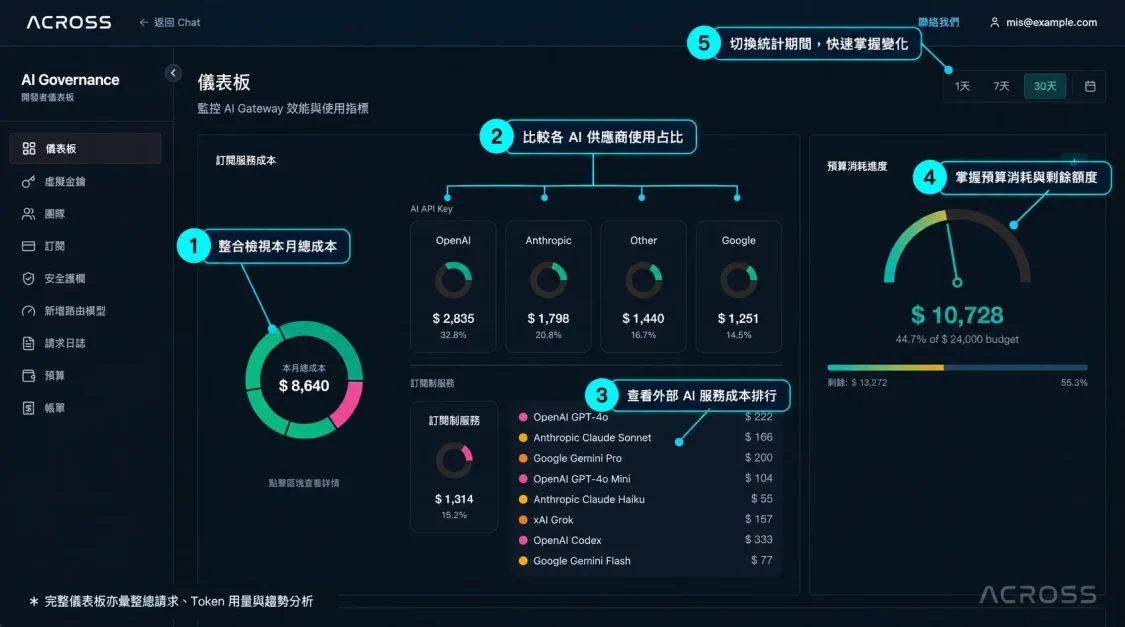1125x627 pixels.
Task: Select the OpenAI GPT-4o Mini row
Action: 646,478
